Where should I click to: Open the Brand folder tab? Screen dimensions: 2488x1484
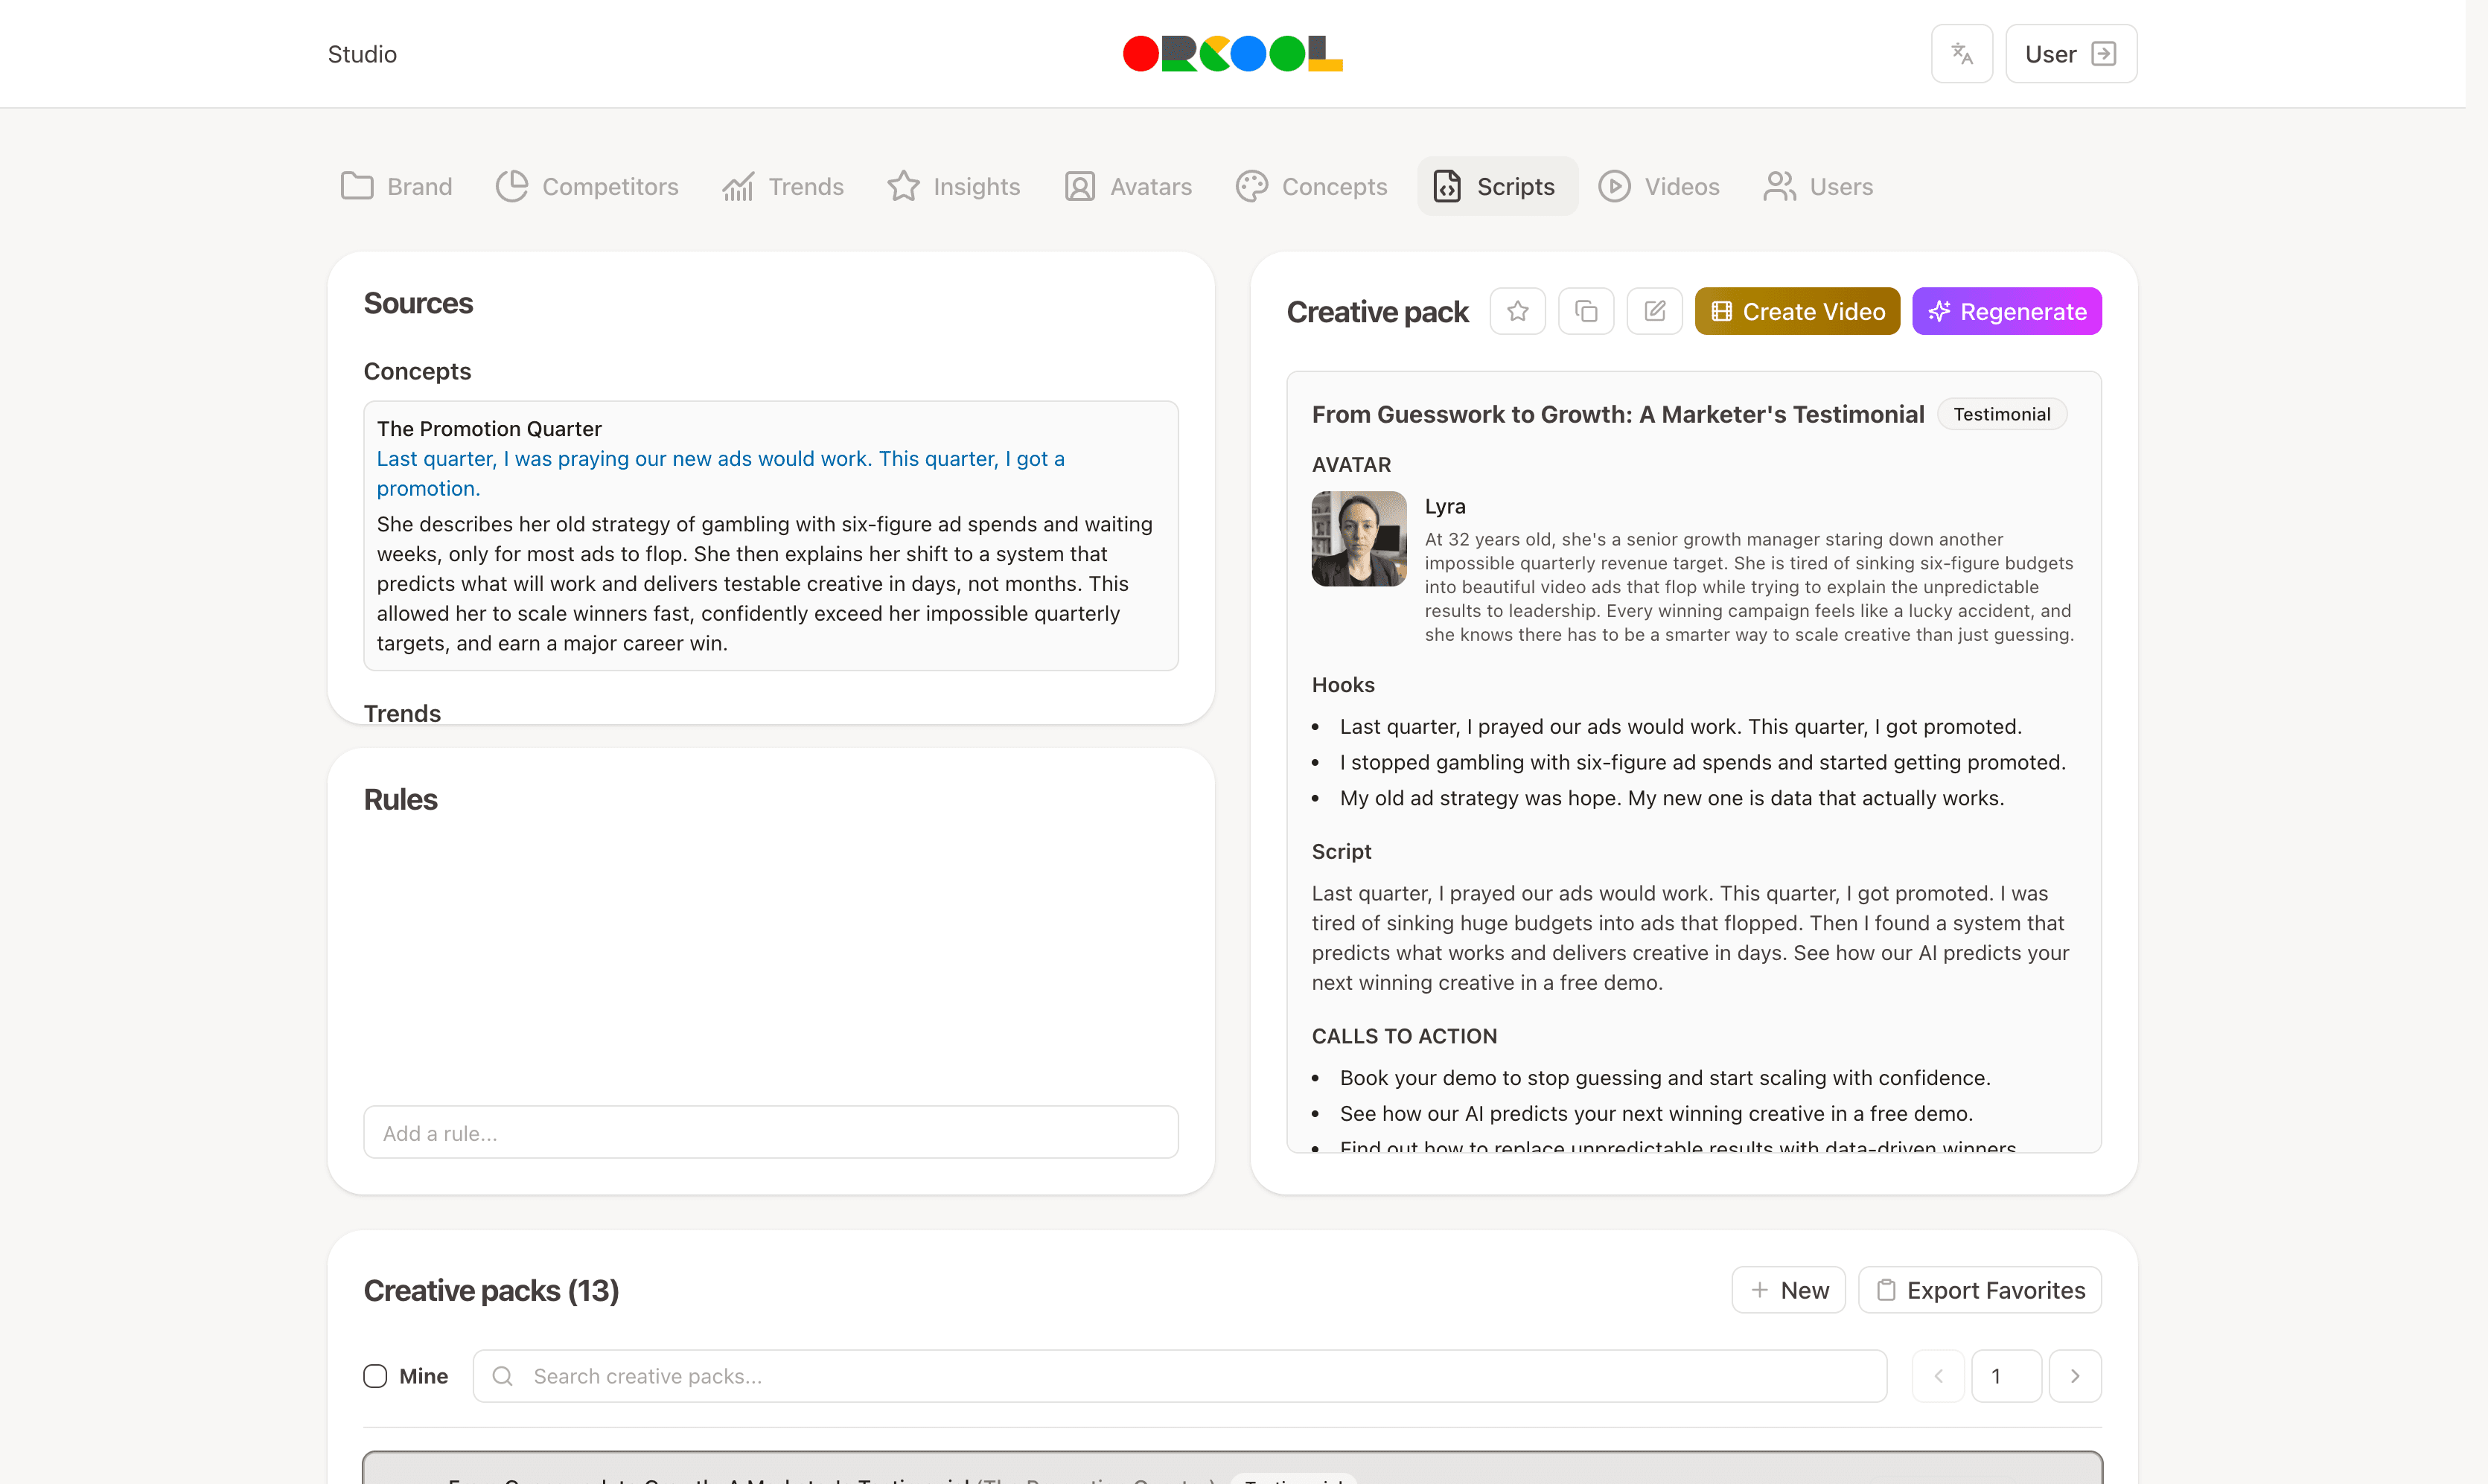pos(397,187)
